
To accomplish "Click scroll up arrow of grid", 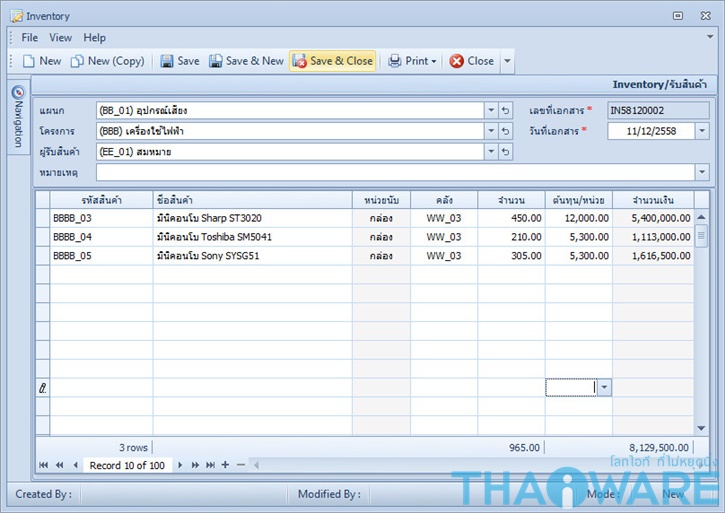I will pos(701,216).
